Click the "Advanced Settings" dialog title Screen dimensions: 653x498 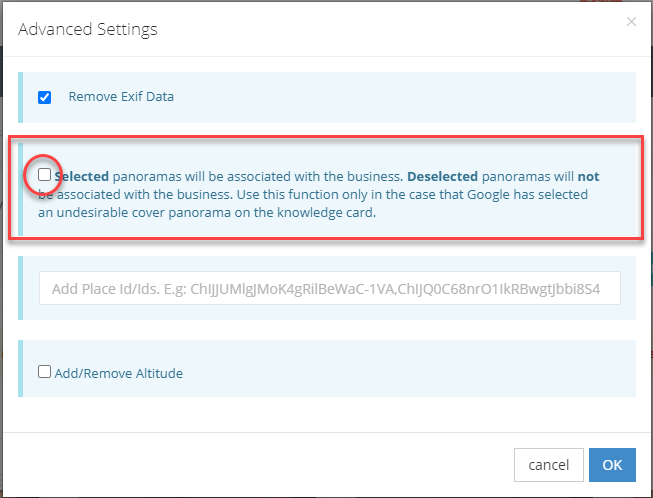(x=88, y=29)
